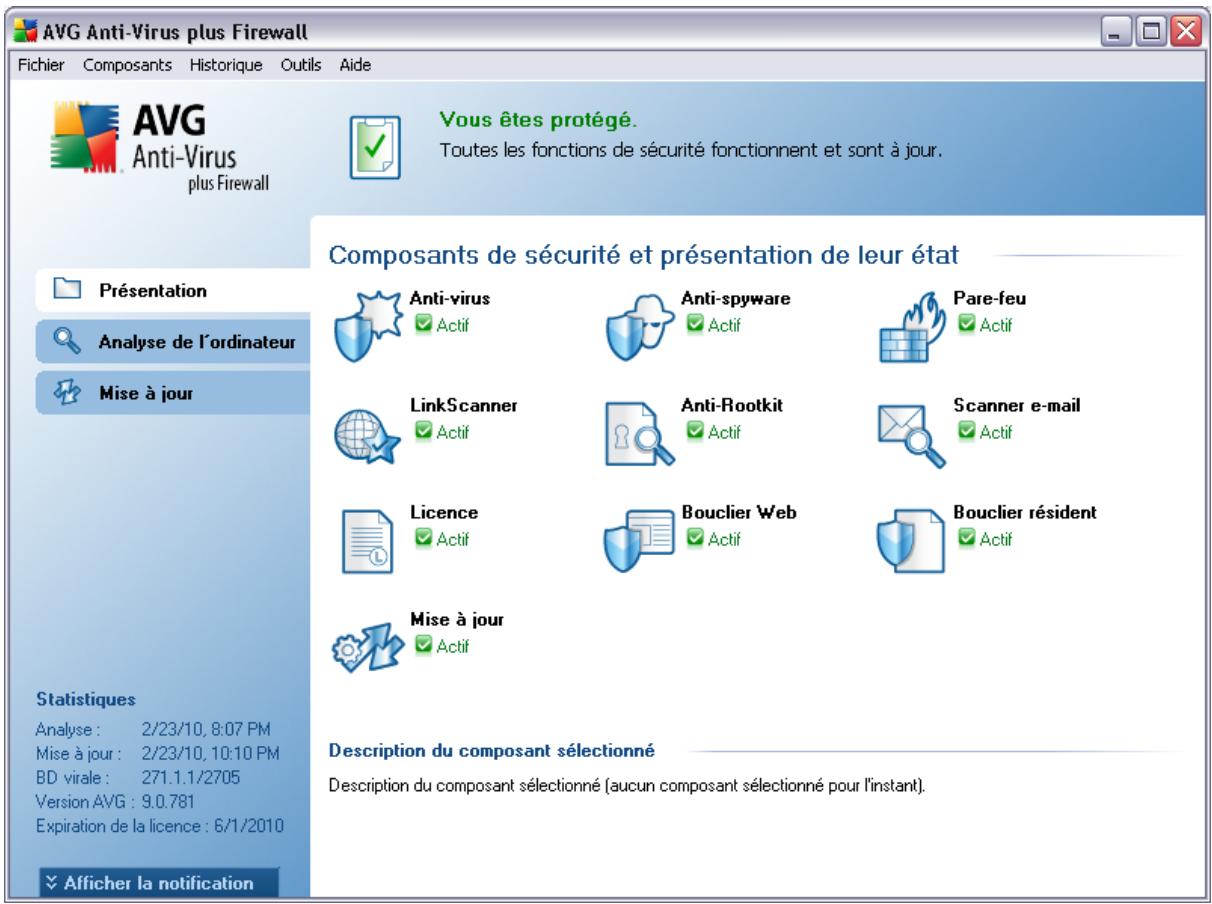Switch to Analyse de l'ordinateur tab
The width and height of the screenshot is (1212, 904).
(173, 343)
